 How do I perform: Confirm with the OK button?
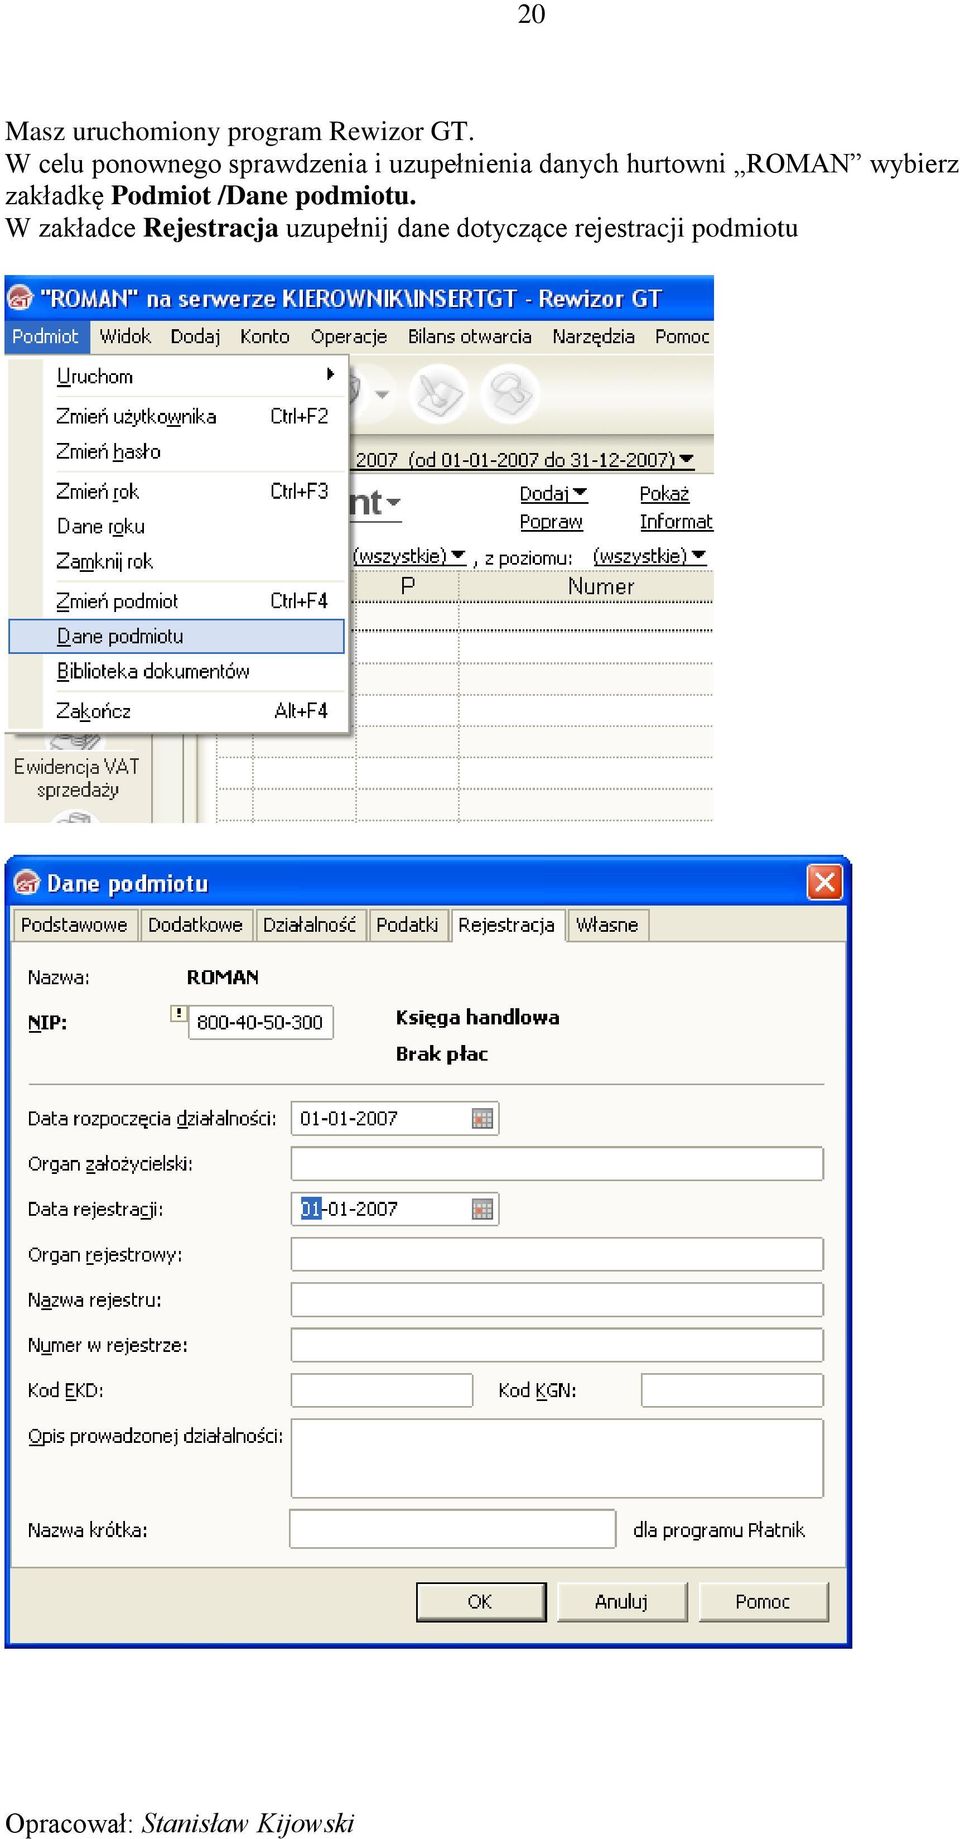[481, 1602]
